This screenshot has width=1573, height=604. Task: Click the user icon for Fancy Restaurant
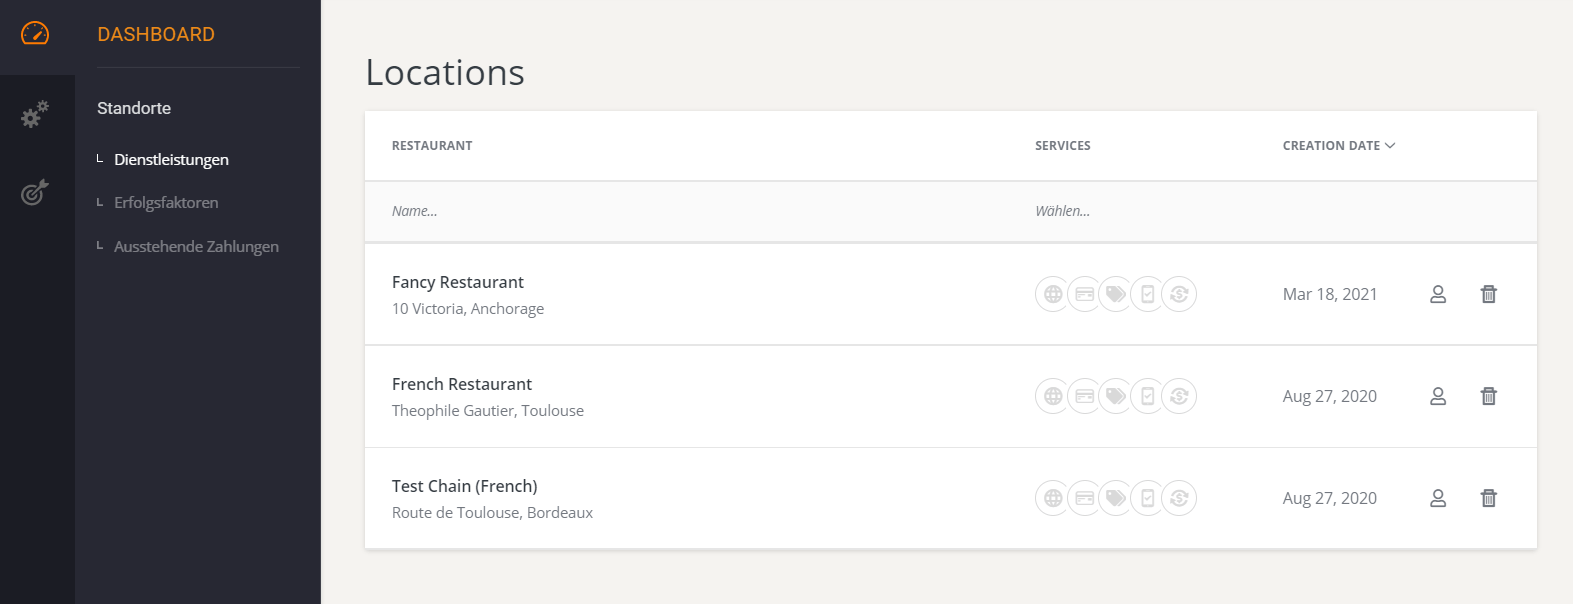(1438, 294)
